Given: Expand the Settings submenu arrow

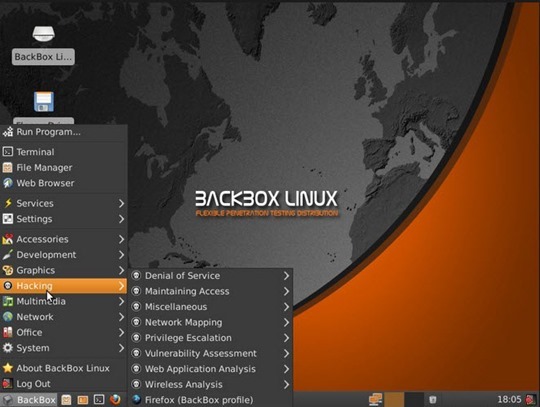Looking at the screenshot, I should click(121, 219).
